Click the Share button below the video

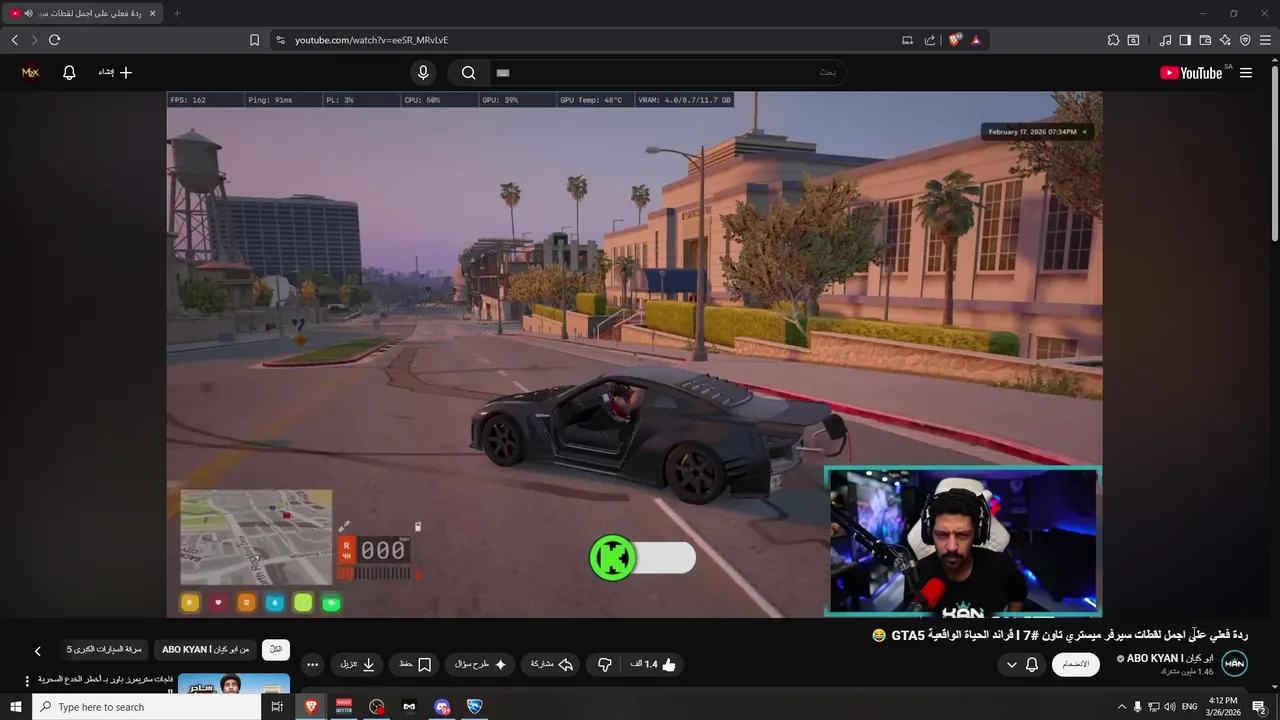(x=551, y=664)
